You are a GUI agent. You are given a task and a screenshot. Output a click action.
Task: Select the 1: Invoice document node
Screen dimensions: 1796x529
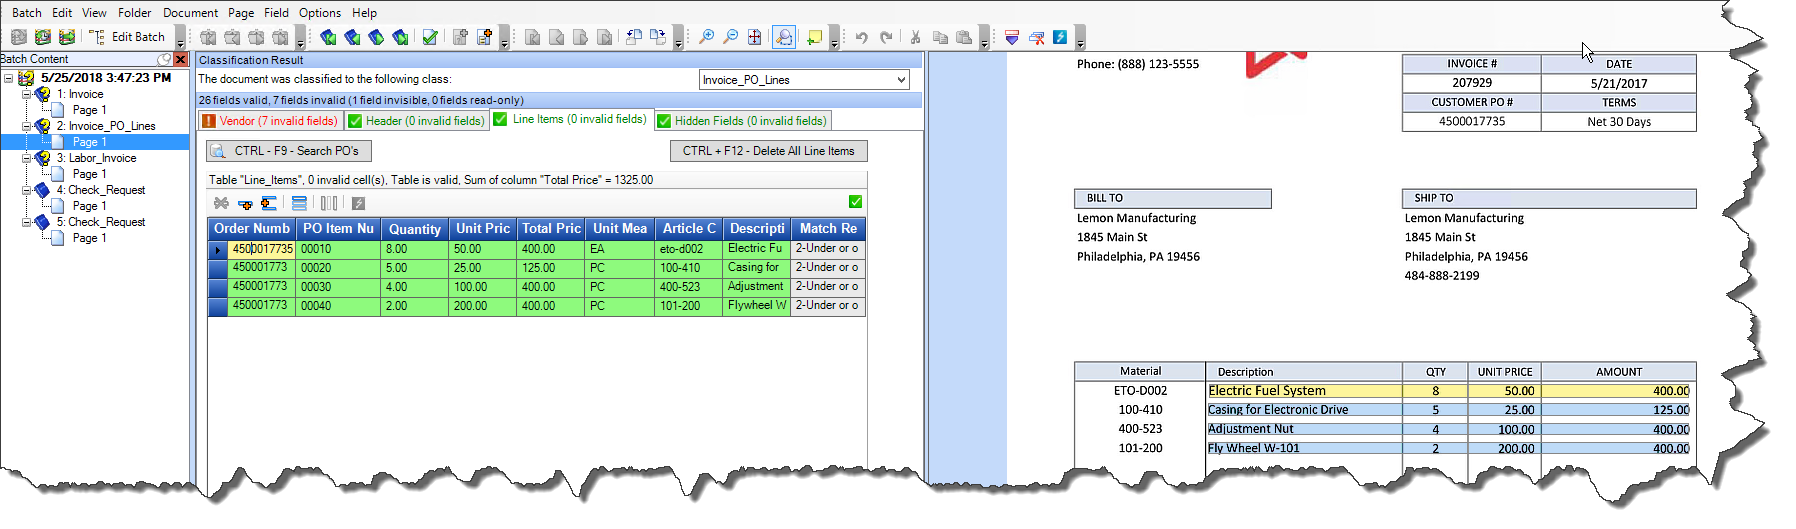tap(80, 94)
